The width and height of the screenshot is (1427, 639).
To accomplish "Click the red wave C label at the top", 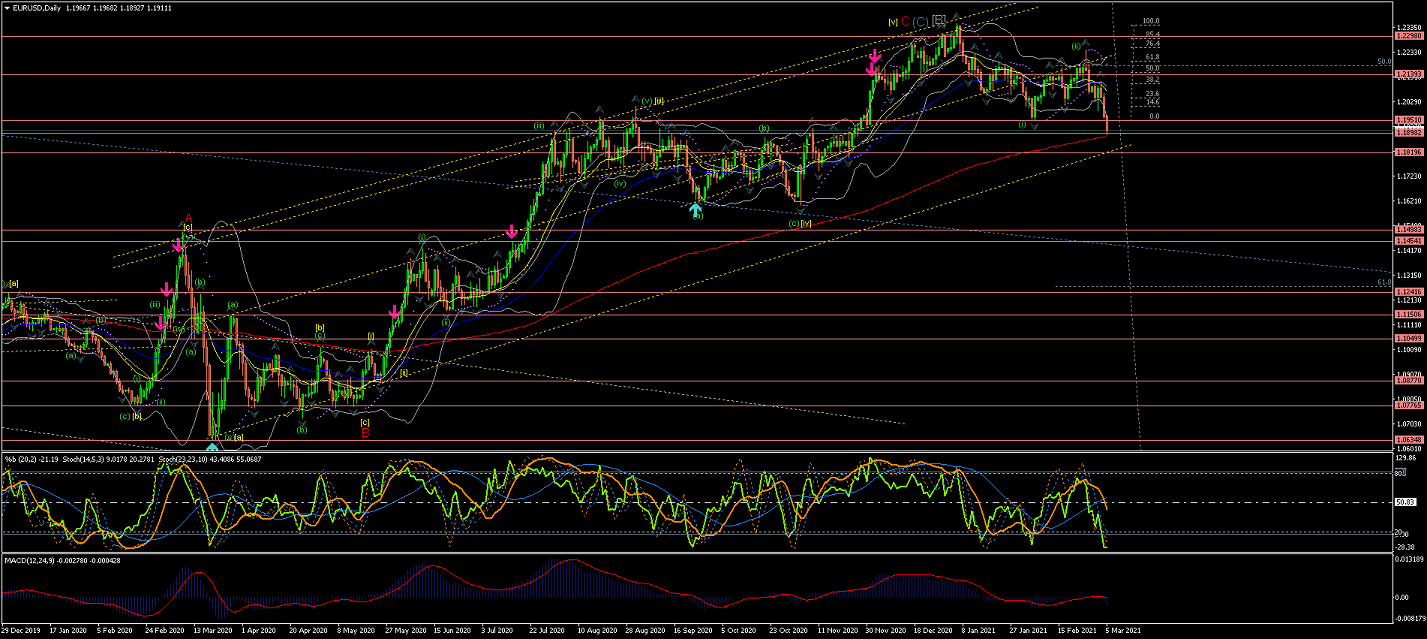I will 905,21.
